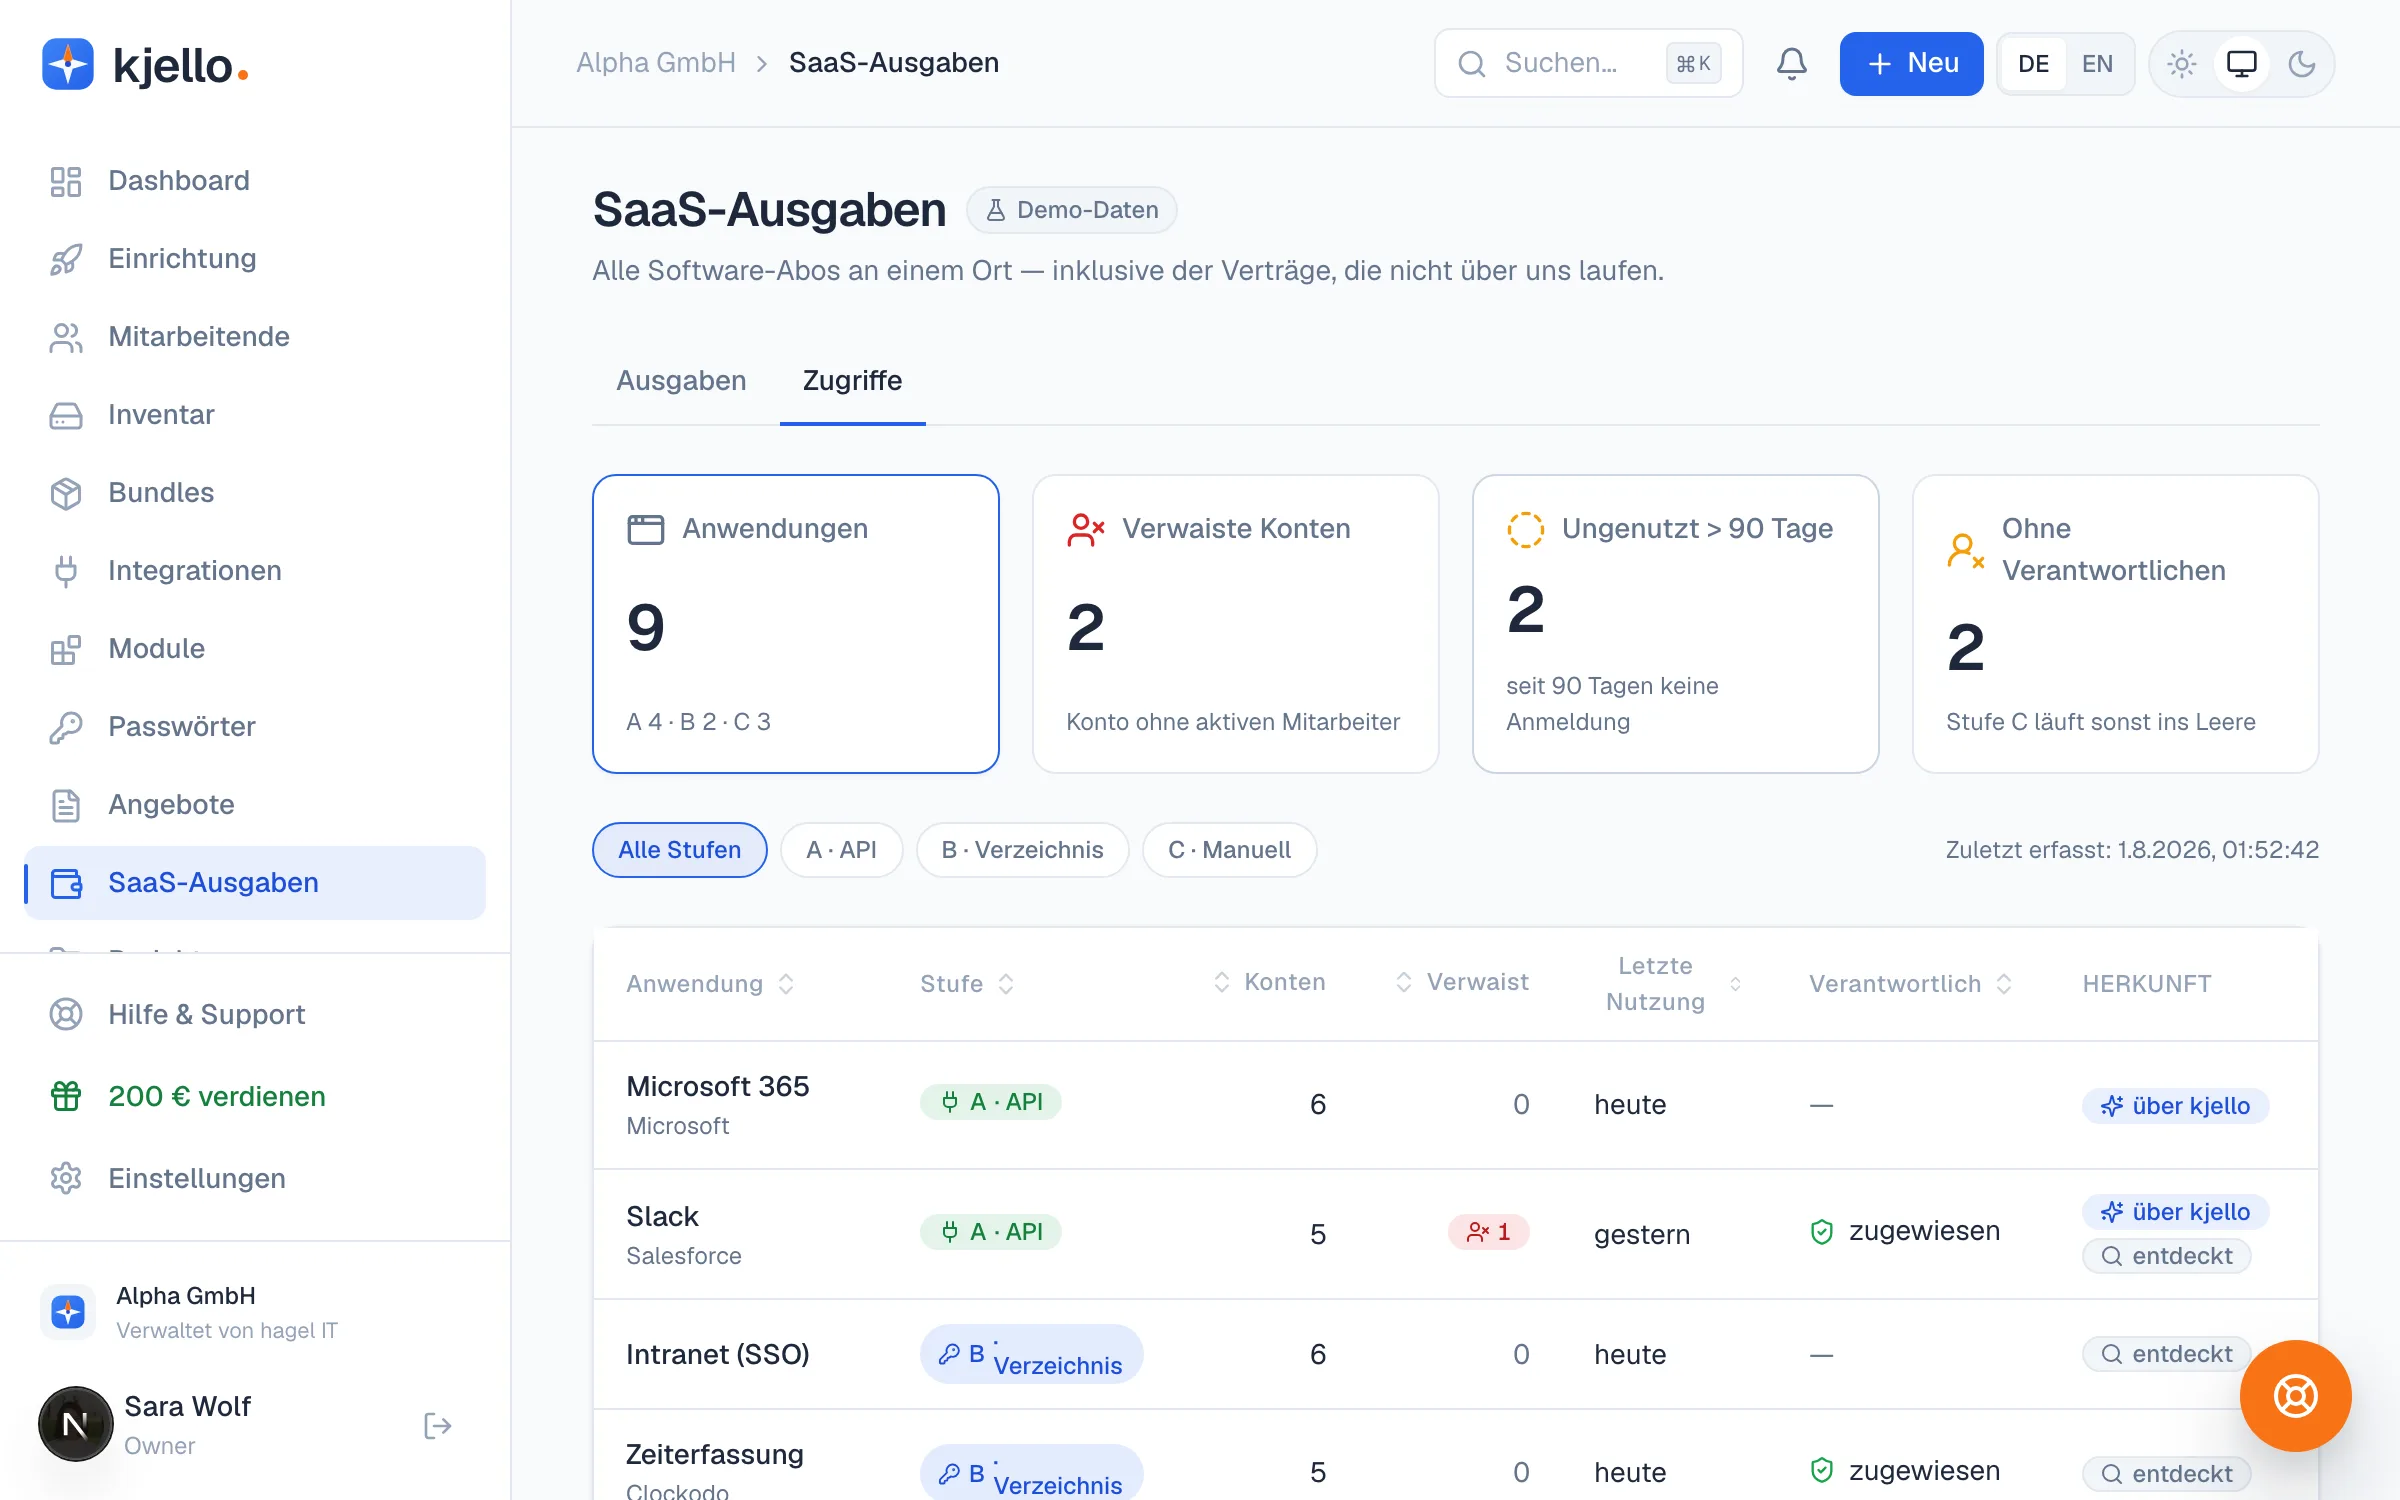2400x1500 pixels.
Task: Click the Dashboard grid icon
Action: pos(66,181)
